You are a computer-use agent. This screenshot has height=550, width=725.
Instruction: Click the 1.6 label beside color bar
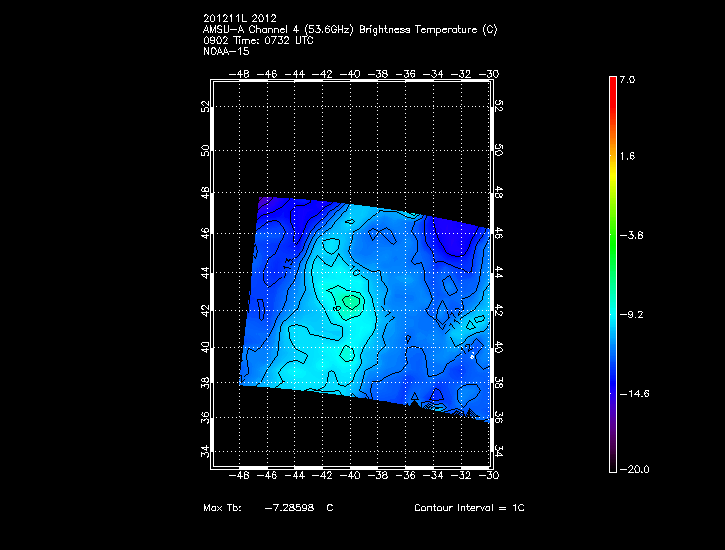626,157
